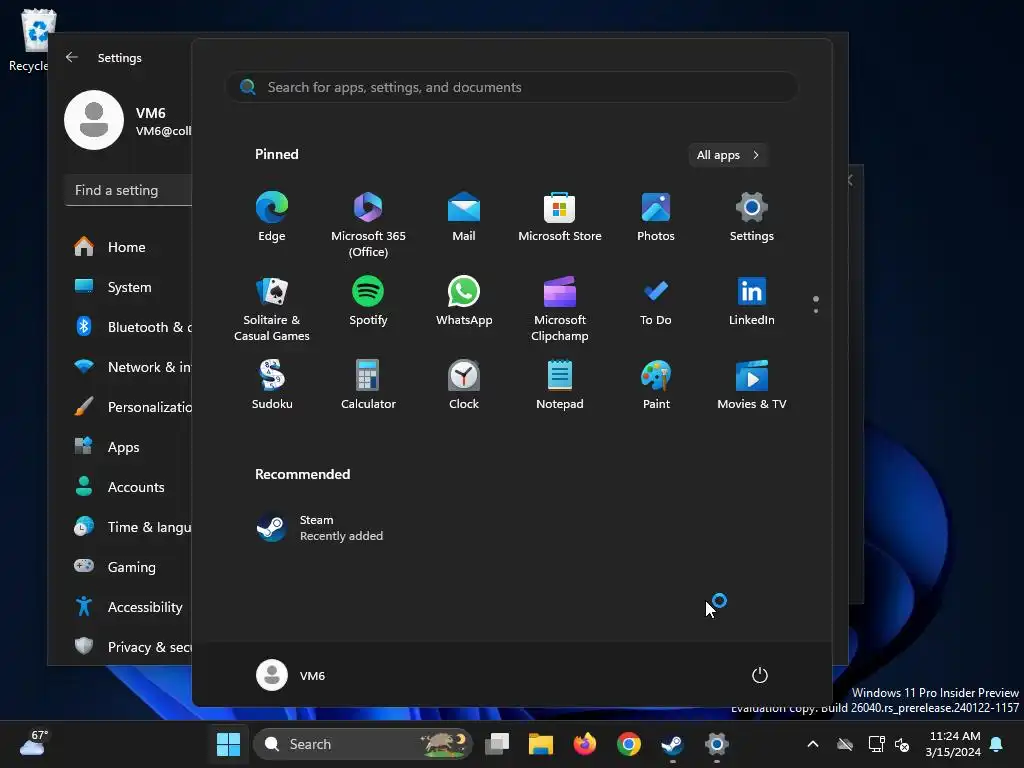Launch the Photos app

(x=656, y=217)
